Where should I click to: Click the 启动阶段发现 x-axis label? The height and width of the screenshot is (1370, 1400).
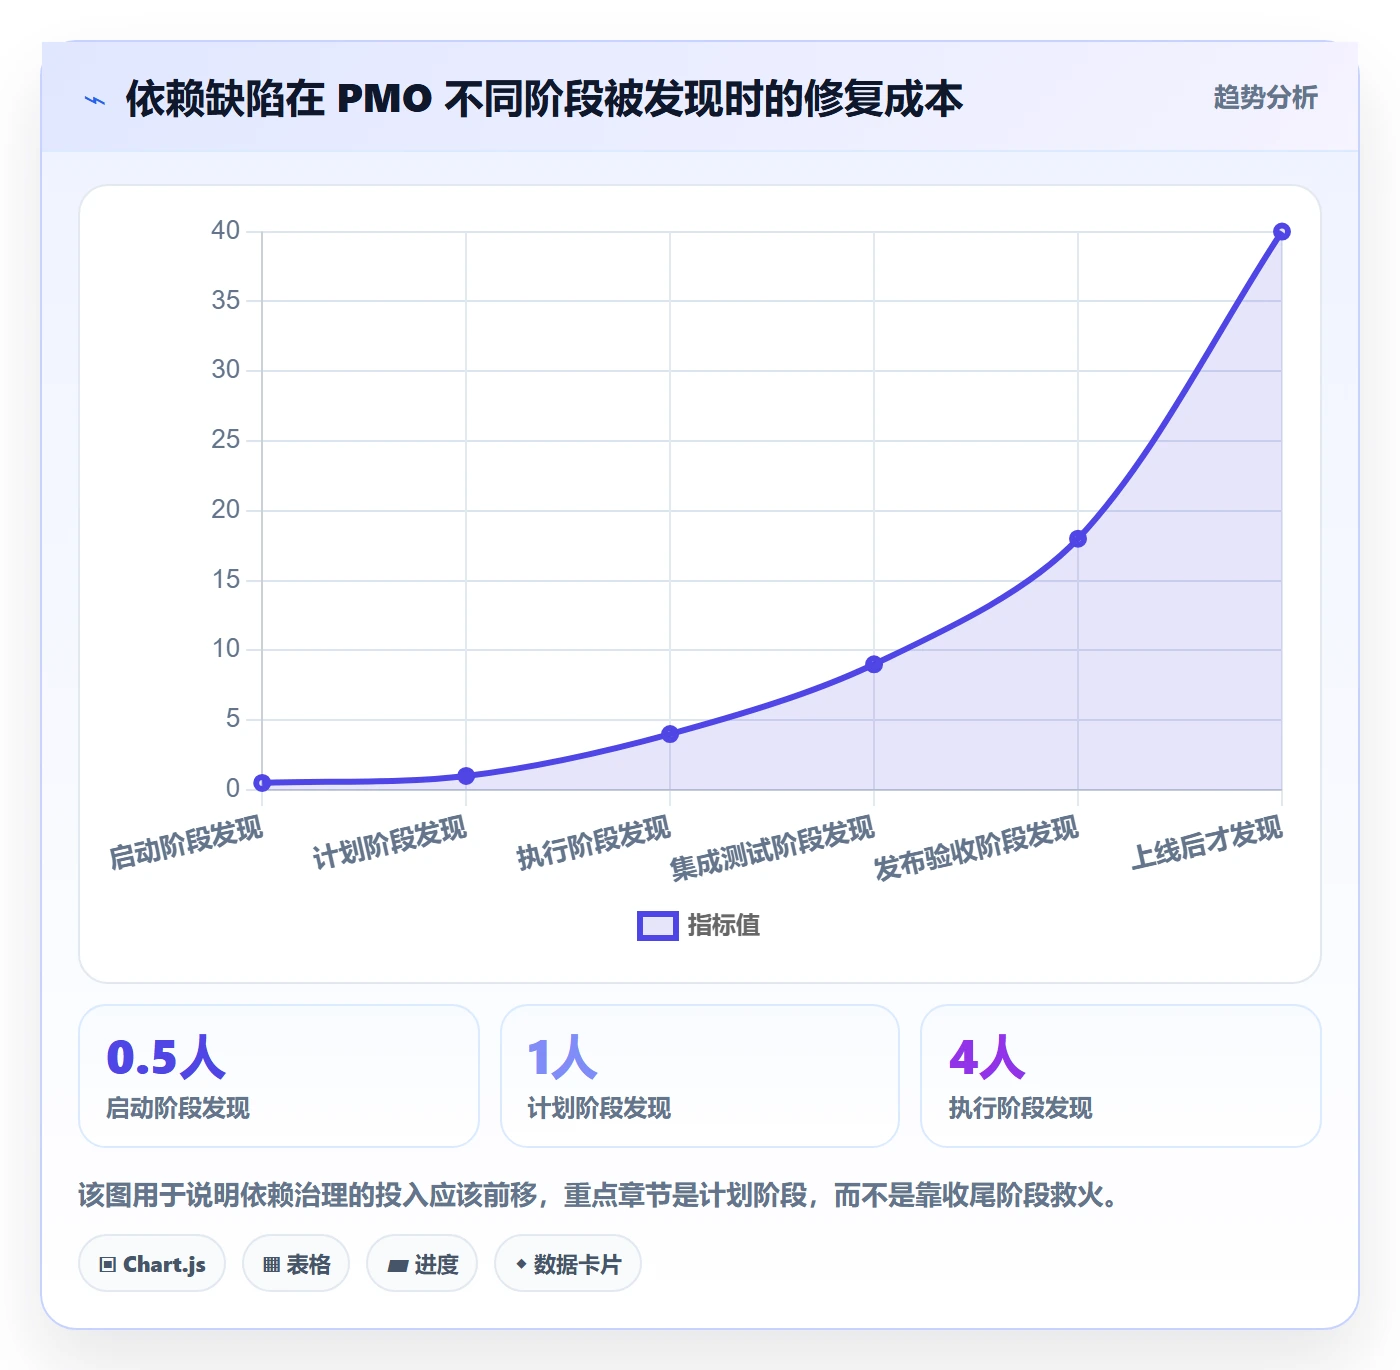(186, 842)
